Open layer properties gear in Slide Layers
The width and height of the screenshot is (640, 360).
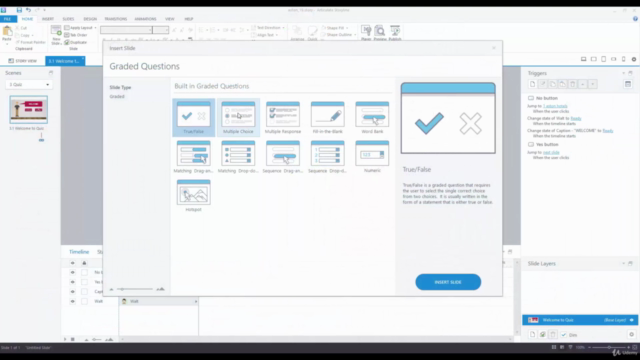[x=631, y=335]
